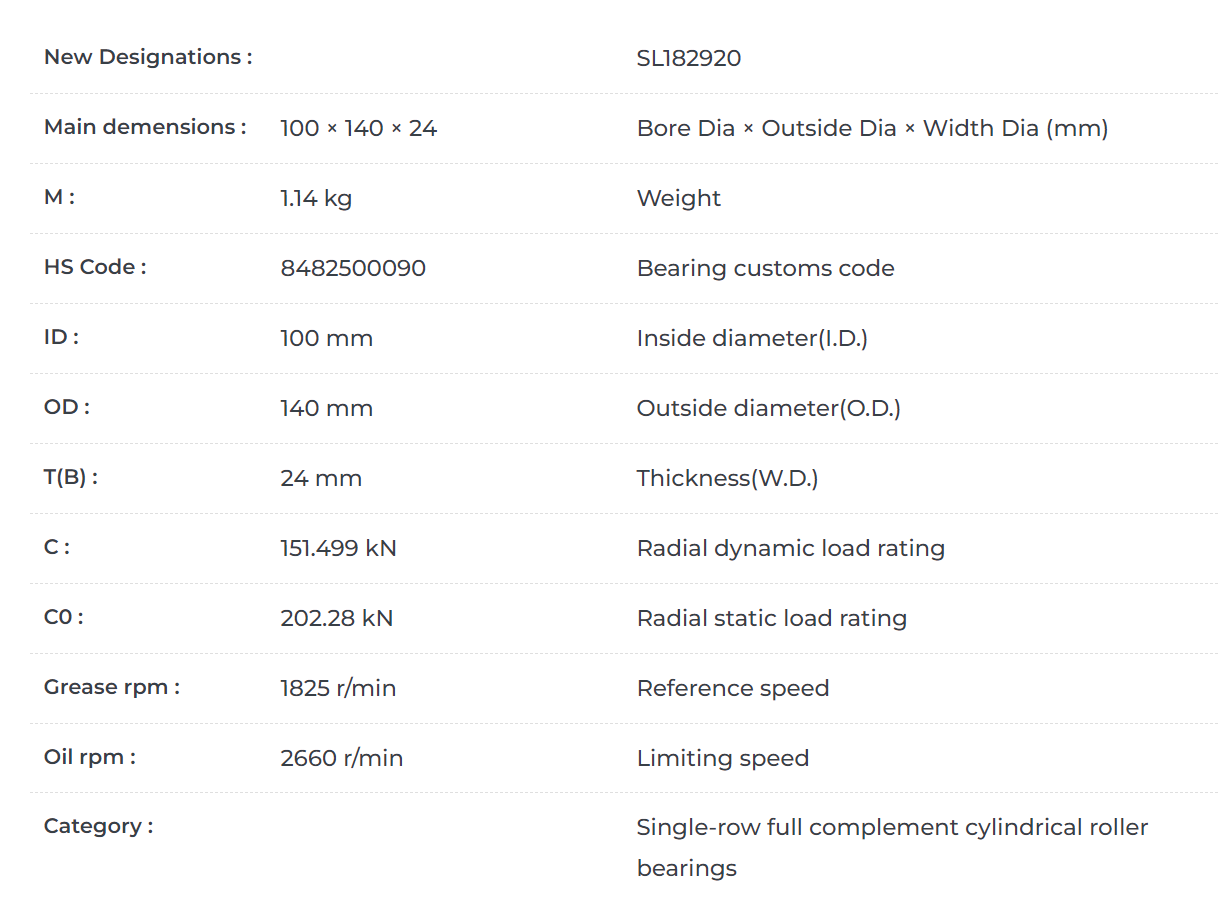Screen dimensions: 1219x901
Task: Click Single-row full complement cylindrical roller bearings
Action: coord(893,847)
